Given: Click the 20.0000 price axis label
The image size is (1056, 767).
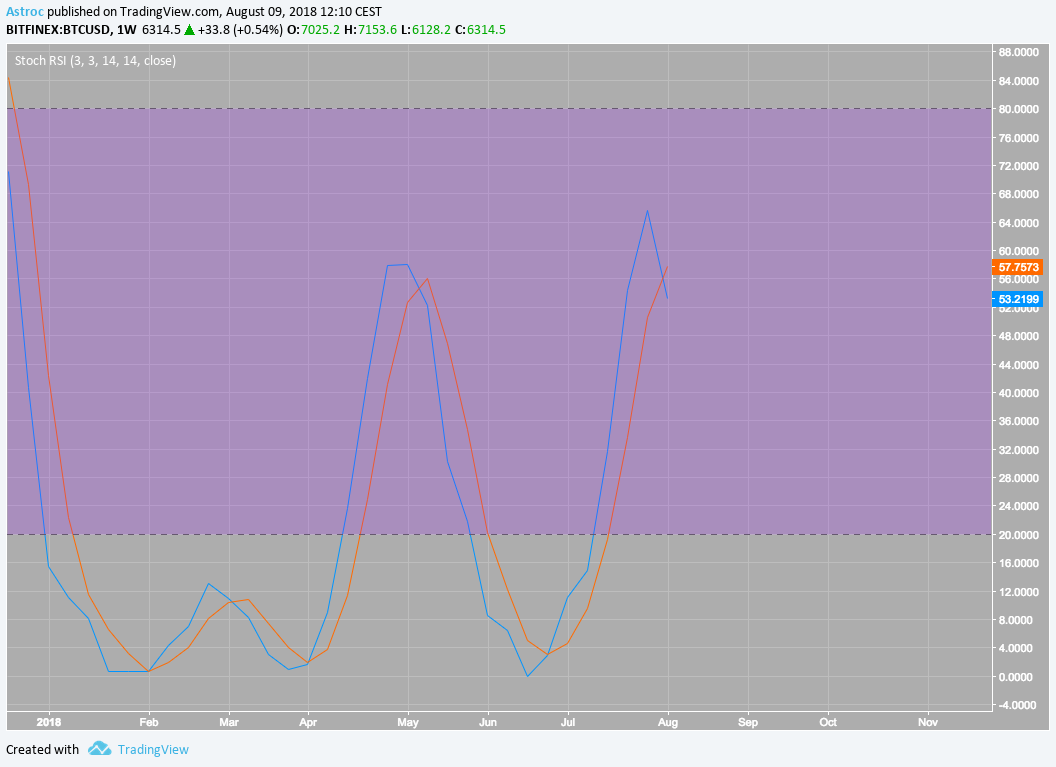Looking at the screenshot, I should coord(1018,535).
